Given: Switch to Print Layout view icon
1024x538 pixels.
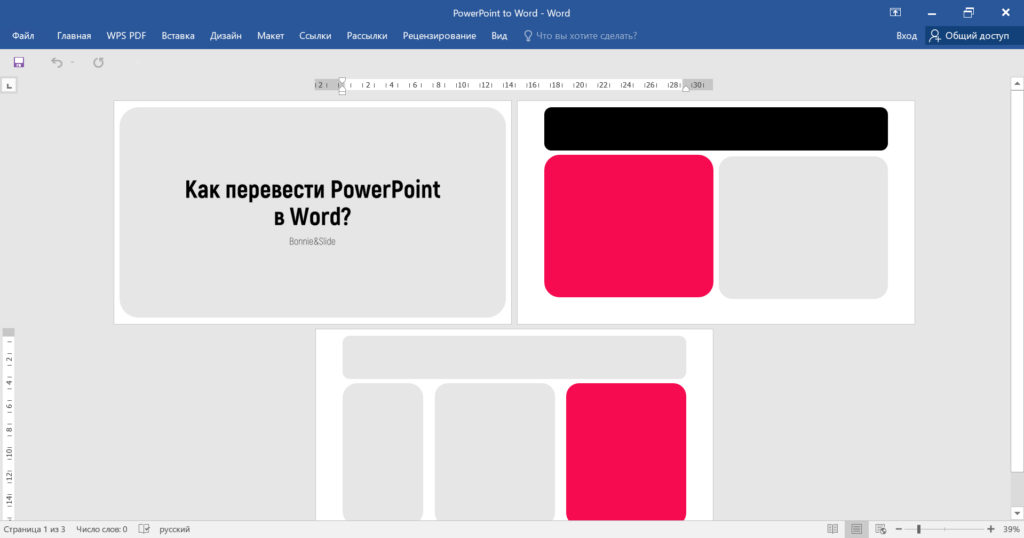Looking at the screenshot, I should coord(856,530).
